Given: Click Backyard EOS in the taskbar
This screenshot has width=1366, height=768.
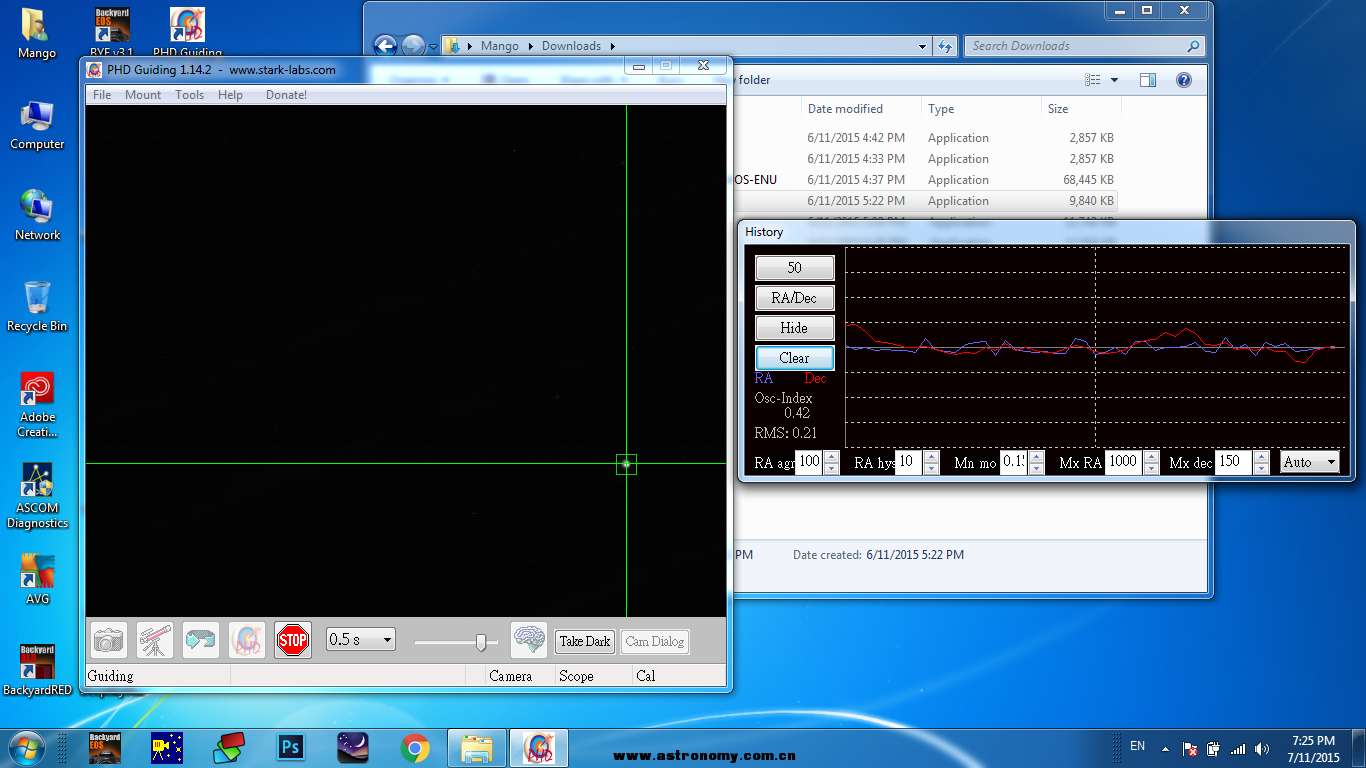Looking at the screenshot, I should click(105, 748).
